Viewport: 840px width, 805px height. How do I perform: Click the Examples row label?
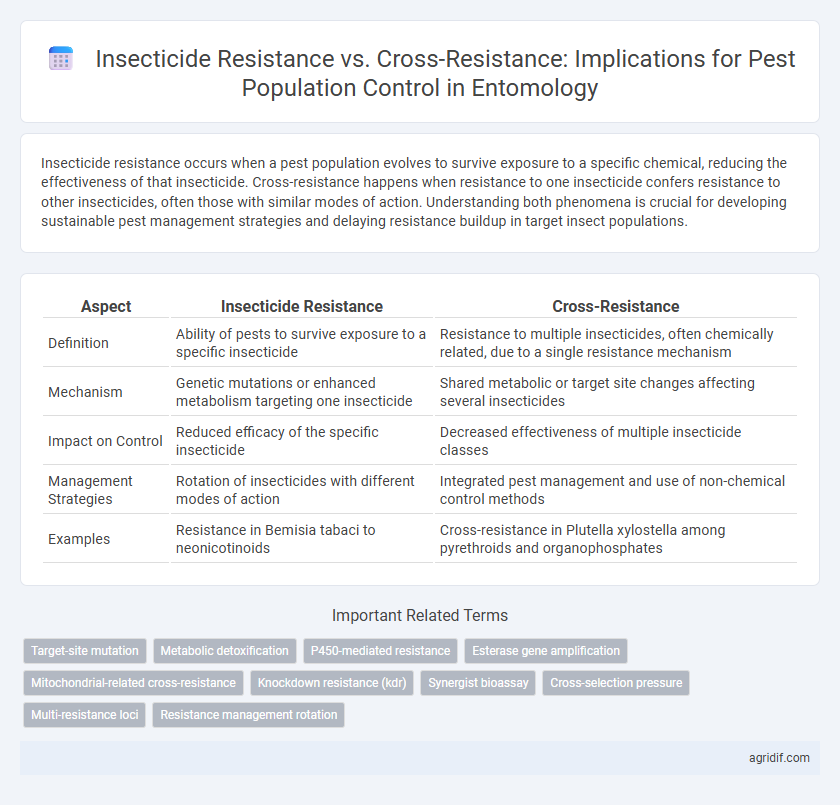(79, 539)
